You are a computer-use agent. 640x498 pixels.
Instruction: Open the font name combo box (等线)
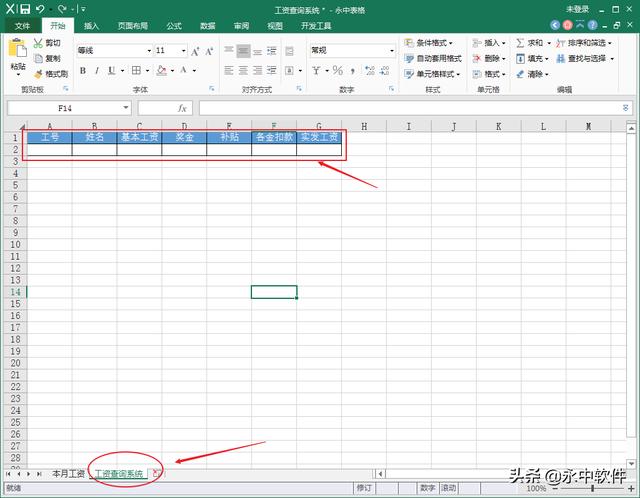[x=114, y=51]
